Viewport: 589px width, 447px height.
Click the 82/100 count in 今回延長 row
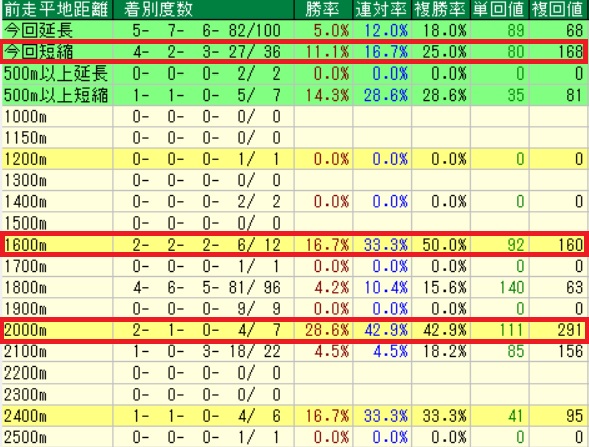[x=255, y=30]
